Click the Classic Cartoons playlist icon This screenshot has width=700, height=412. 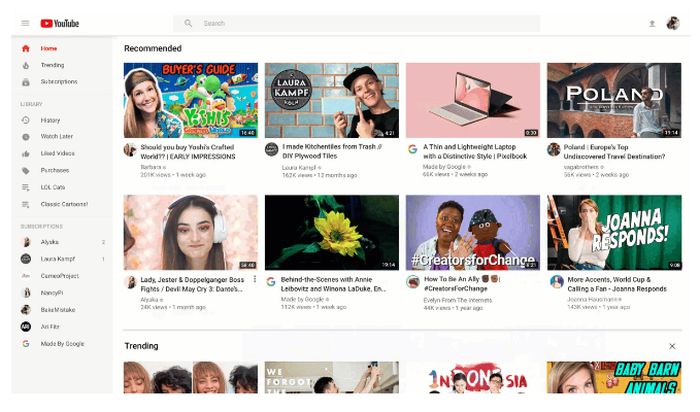point(26,204)
